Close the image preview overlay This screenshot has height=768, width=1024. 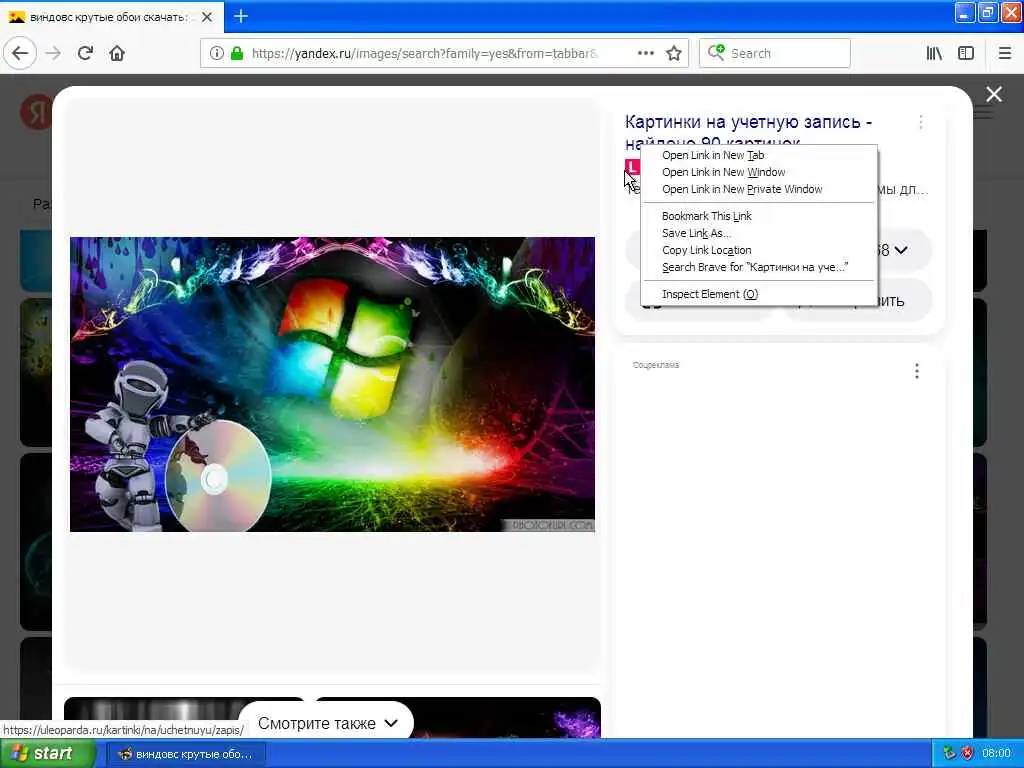click(994, 94)
